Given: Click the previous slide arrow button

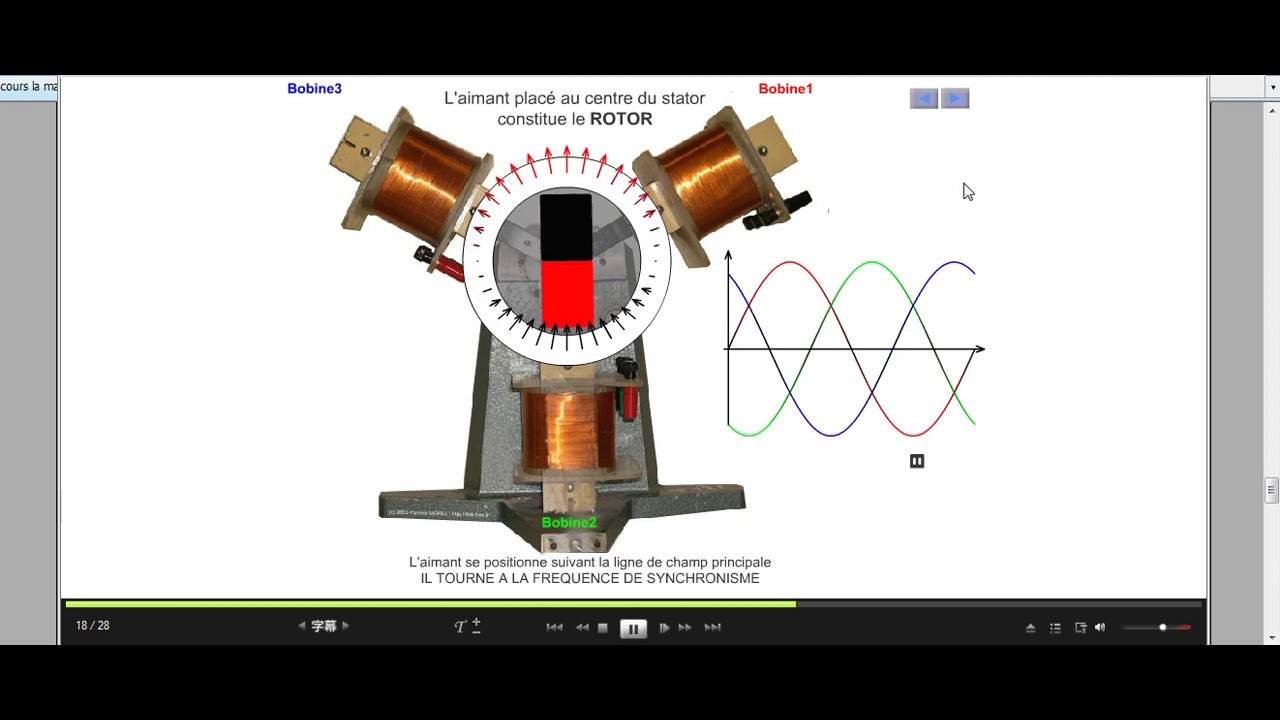Looking at the screenshot, I should tap(924, 98).
